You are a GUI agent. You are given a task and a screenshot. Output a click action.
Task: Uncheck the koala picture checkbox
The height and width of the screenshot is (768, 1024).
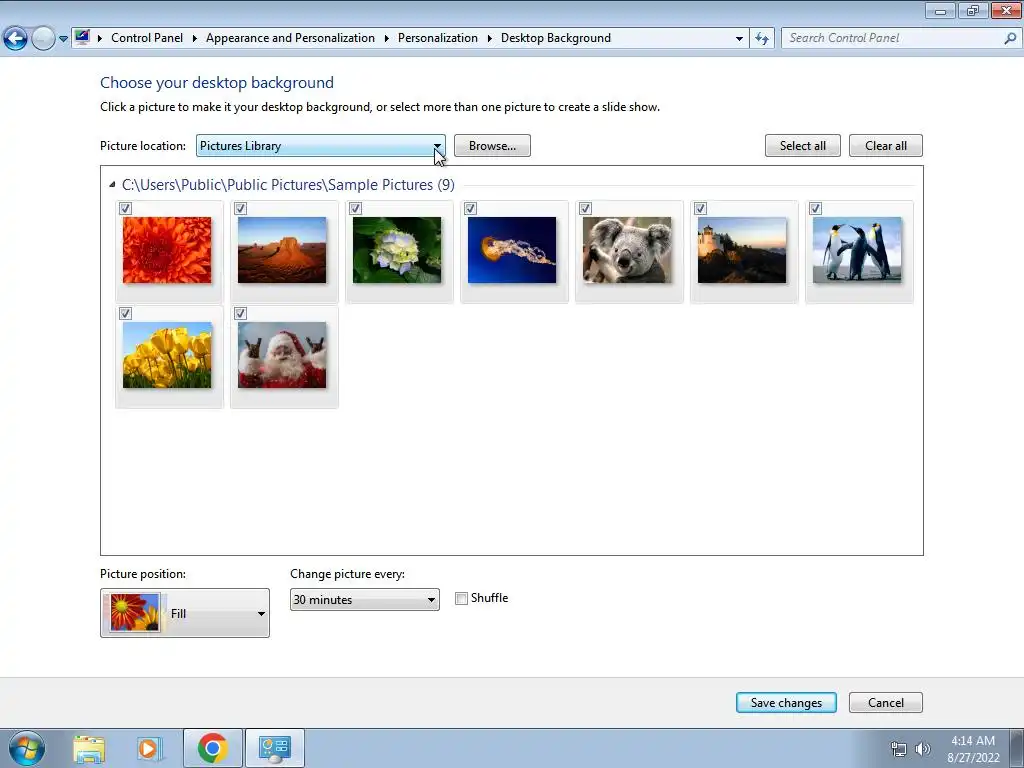coord(585,208)
